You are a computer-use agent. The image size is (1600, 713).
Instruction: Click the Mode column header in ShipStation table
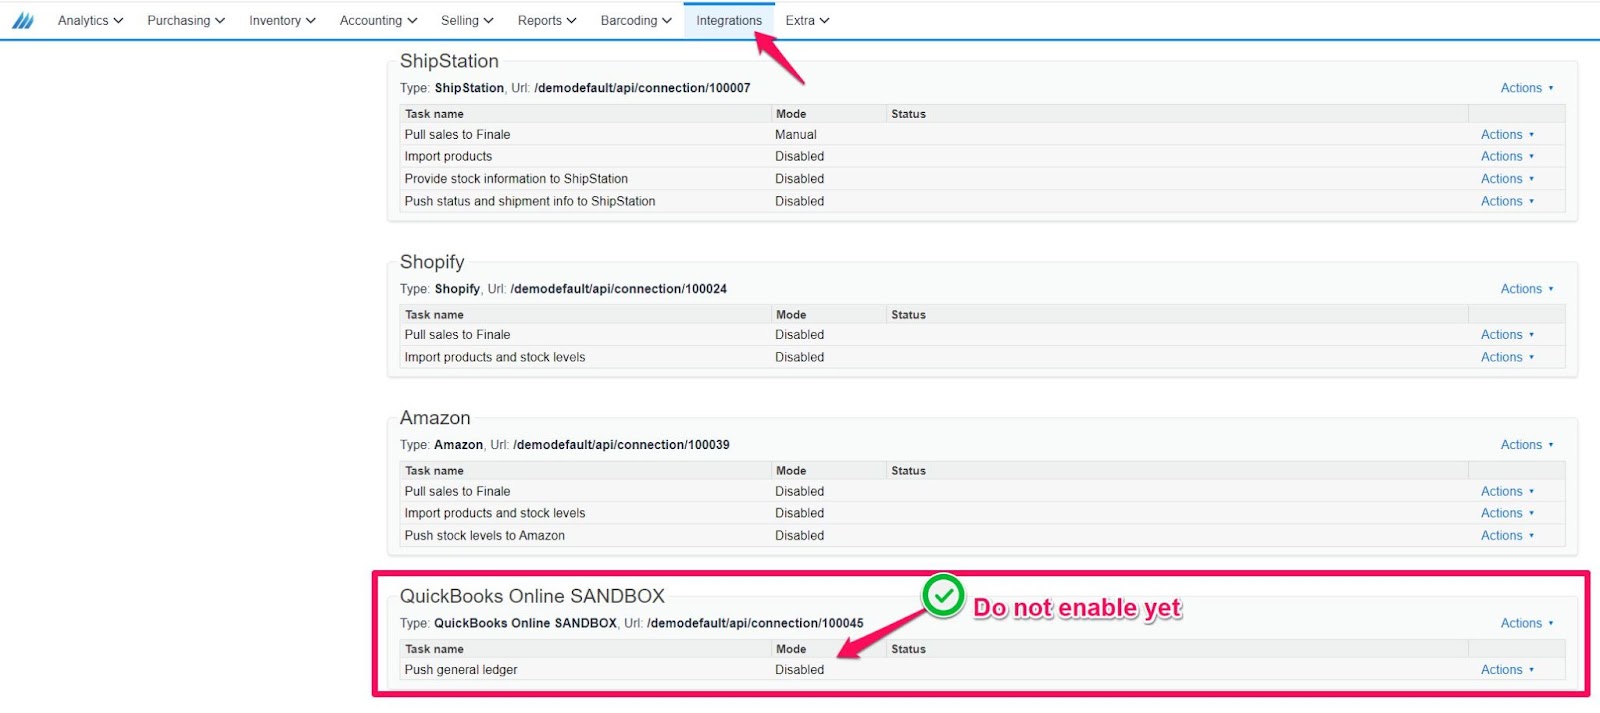pyautogui.click(x=791, y=114)
